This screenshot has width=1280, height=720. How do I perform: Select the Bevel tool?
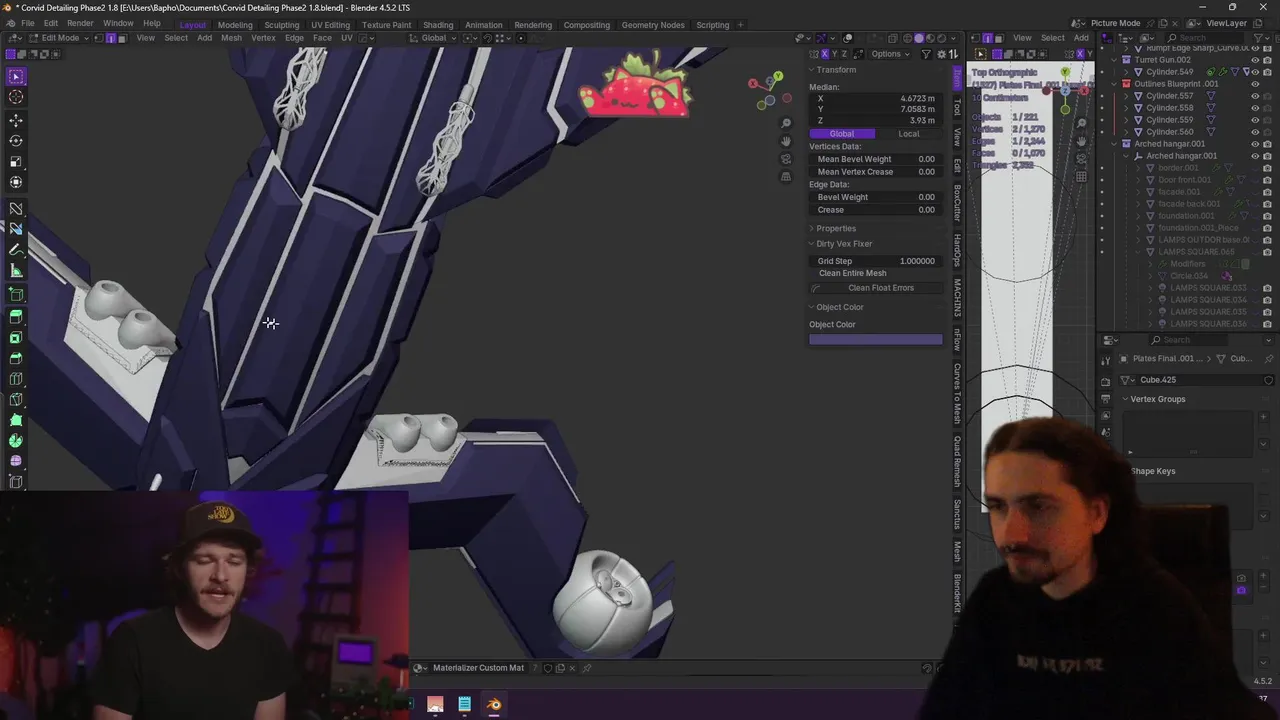pos(16,358)
